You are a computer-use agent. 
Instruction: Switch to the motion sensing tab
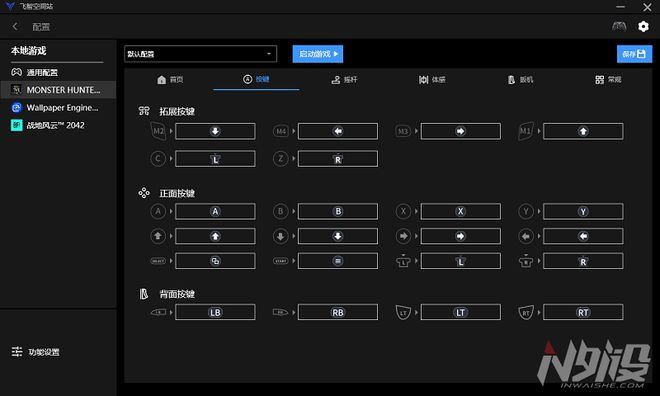(432, 80)
